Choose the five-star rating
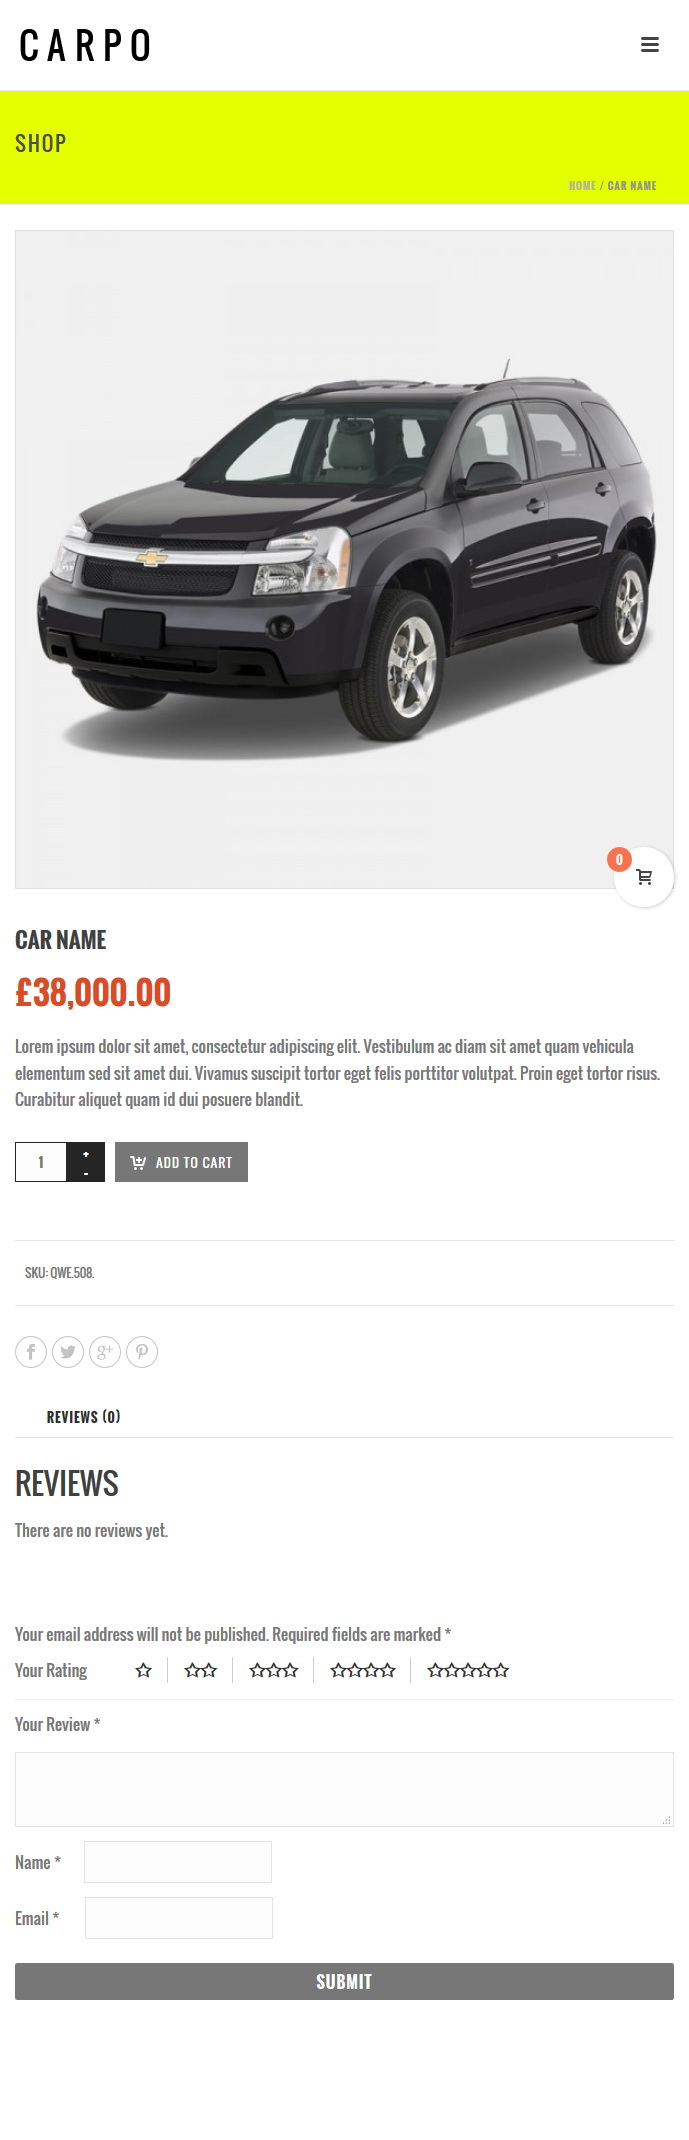This screenshot has height=2140, width=689. [468, 1670]
